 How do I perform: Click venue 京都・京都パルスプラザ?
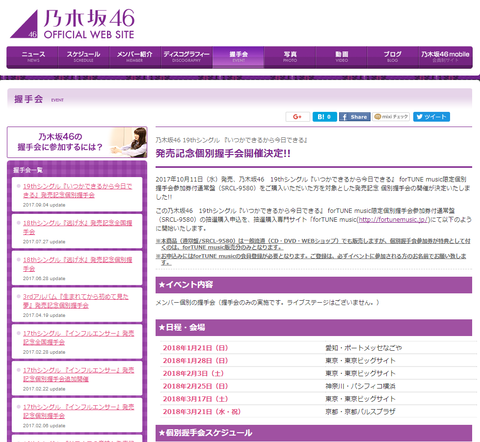pos(360,412)
